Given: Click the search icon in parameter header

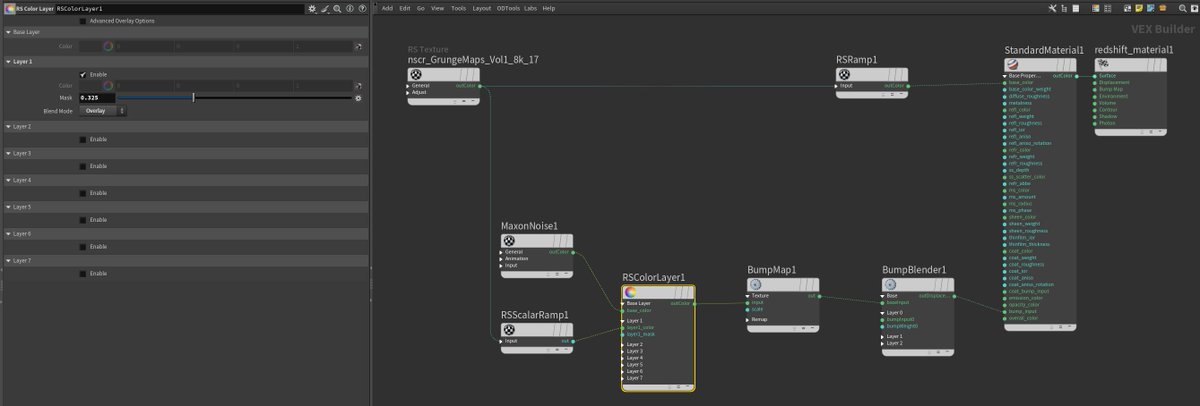Looking at the screenshot, I should (335, 8).
